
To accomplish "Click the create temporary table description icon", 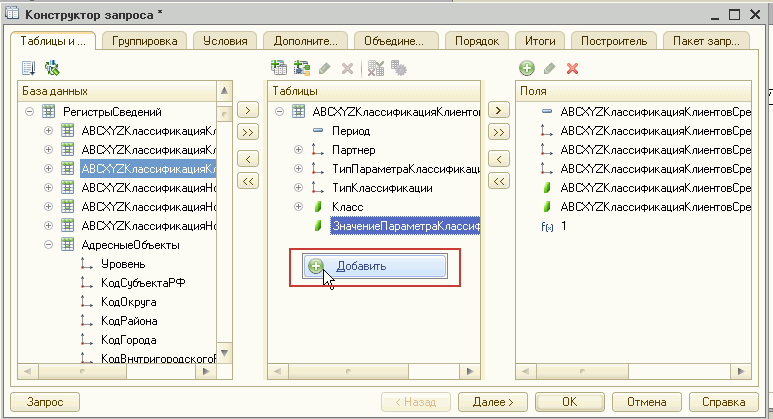I will 302,68.
